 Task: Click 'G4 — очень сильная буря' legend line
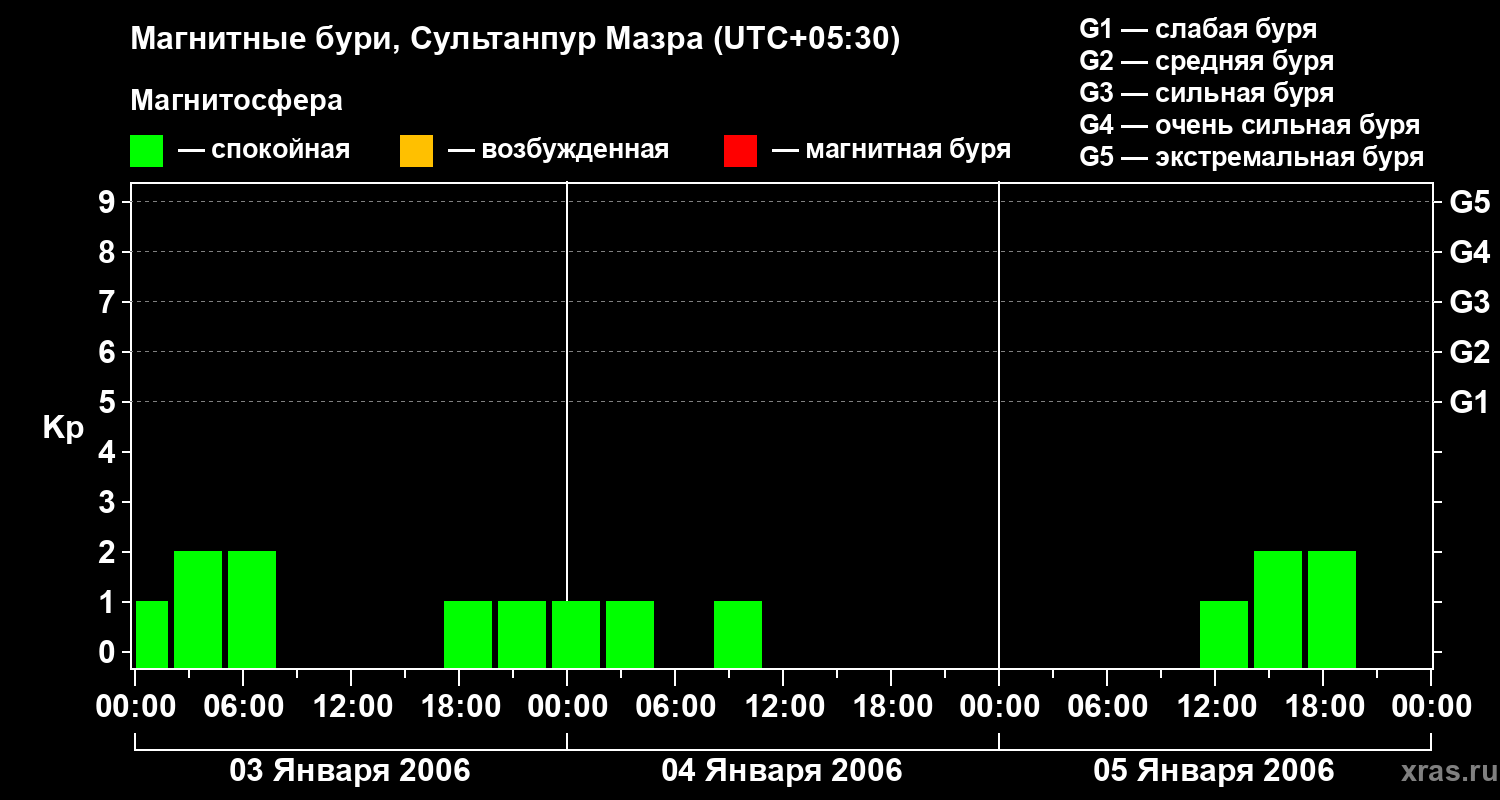tap(1250, 125)
